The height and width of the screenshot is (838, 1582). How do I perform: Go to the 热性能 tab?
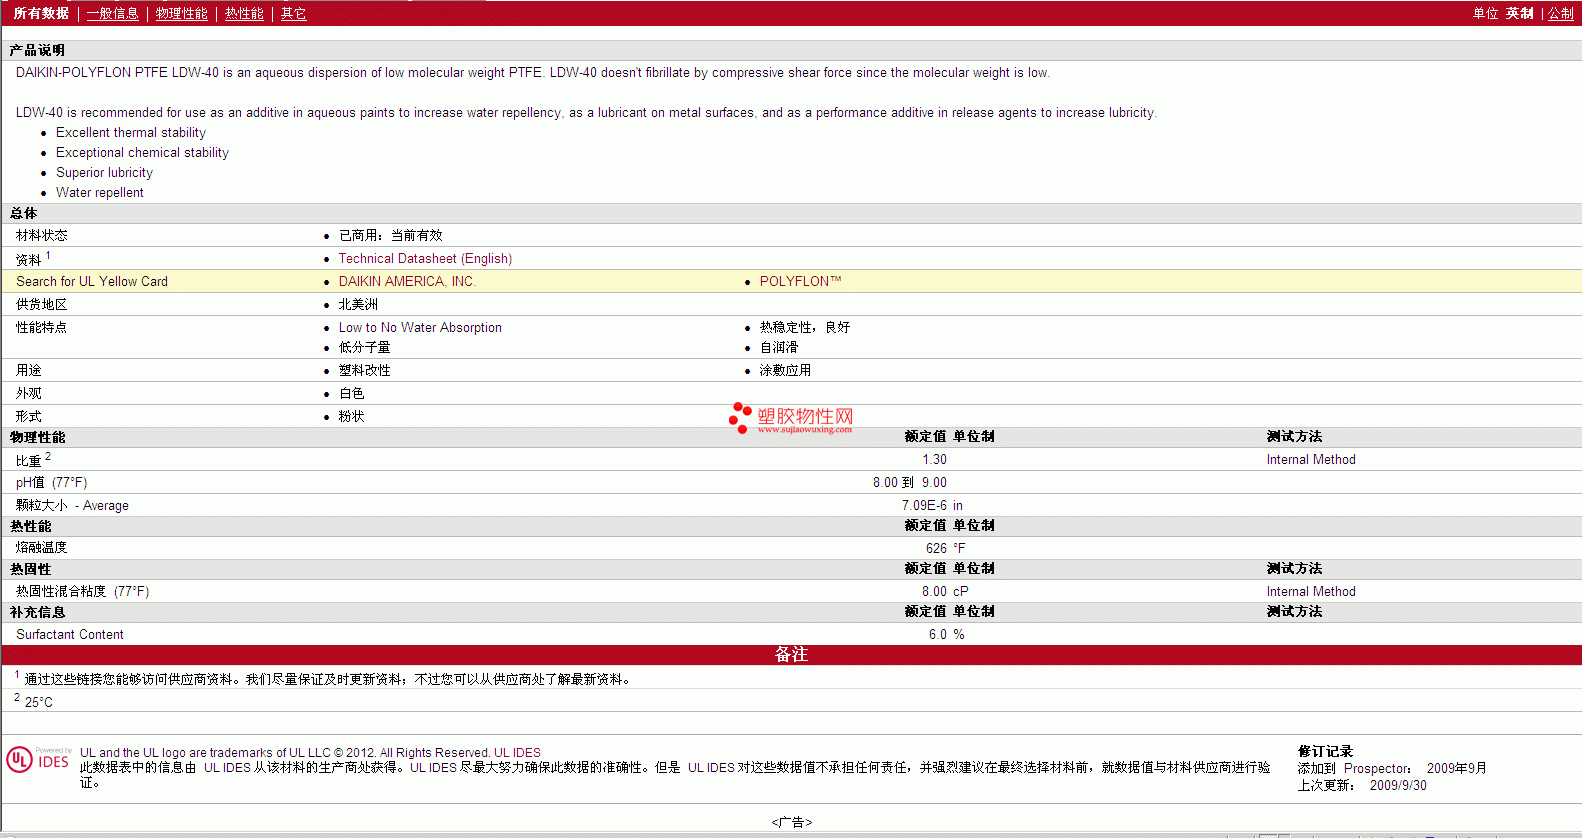pos(244,13)
